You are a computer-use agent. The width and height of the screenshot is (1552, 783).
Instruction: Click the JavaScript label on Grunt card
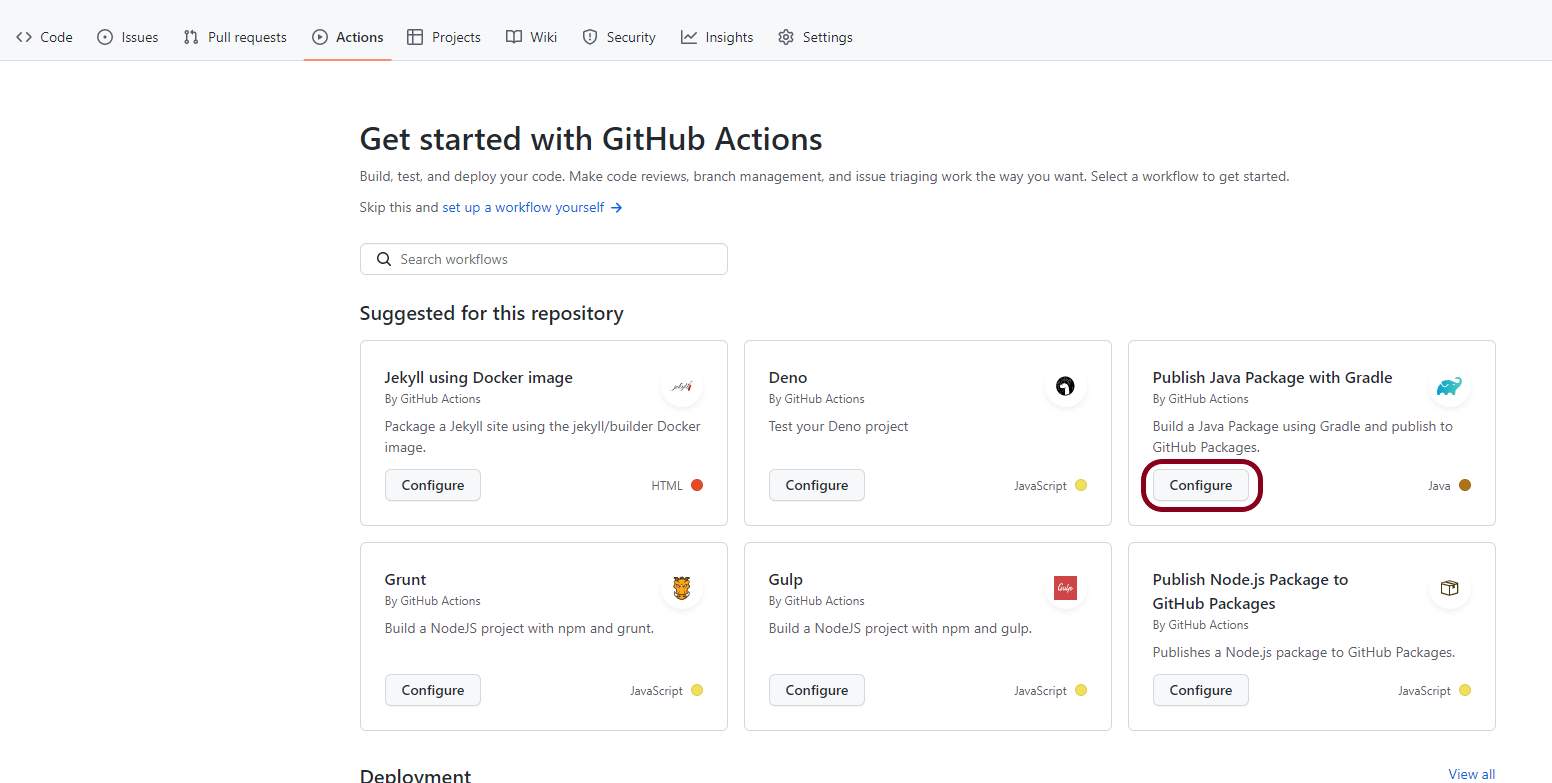[656, 691]
